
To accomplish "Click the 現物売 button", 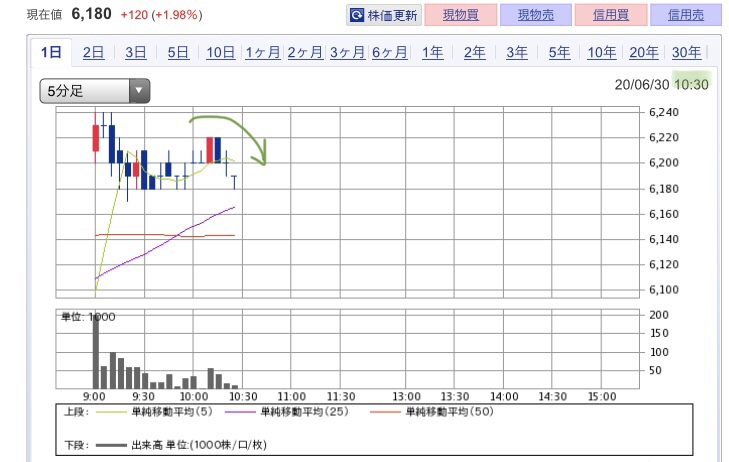I will (x=536, y=15).
